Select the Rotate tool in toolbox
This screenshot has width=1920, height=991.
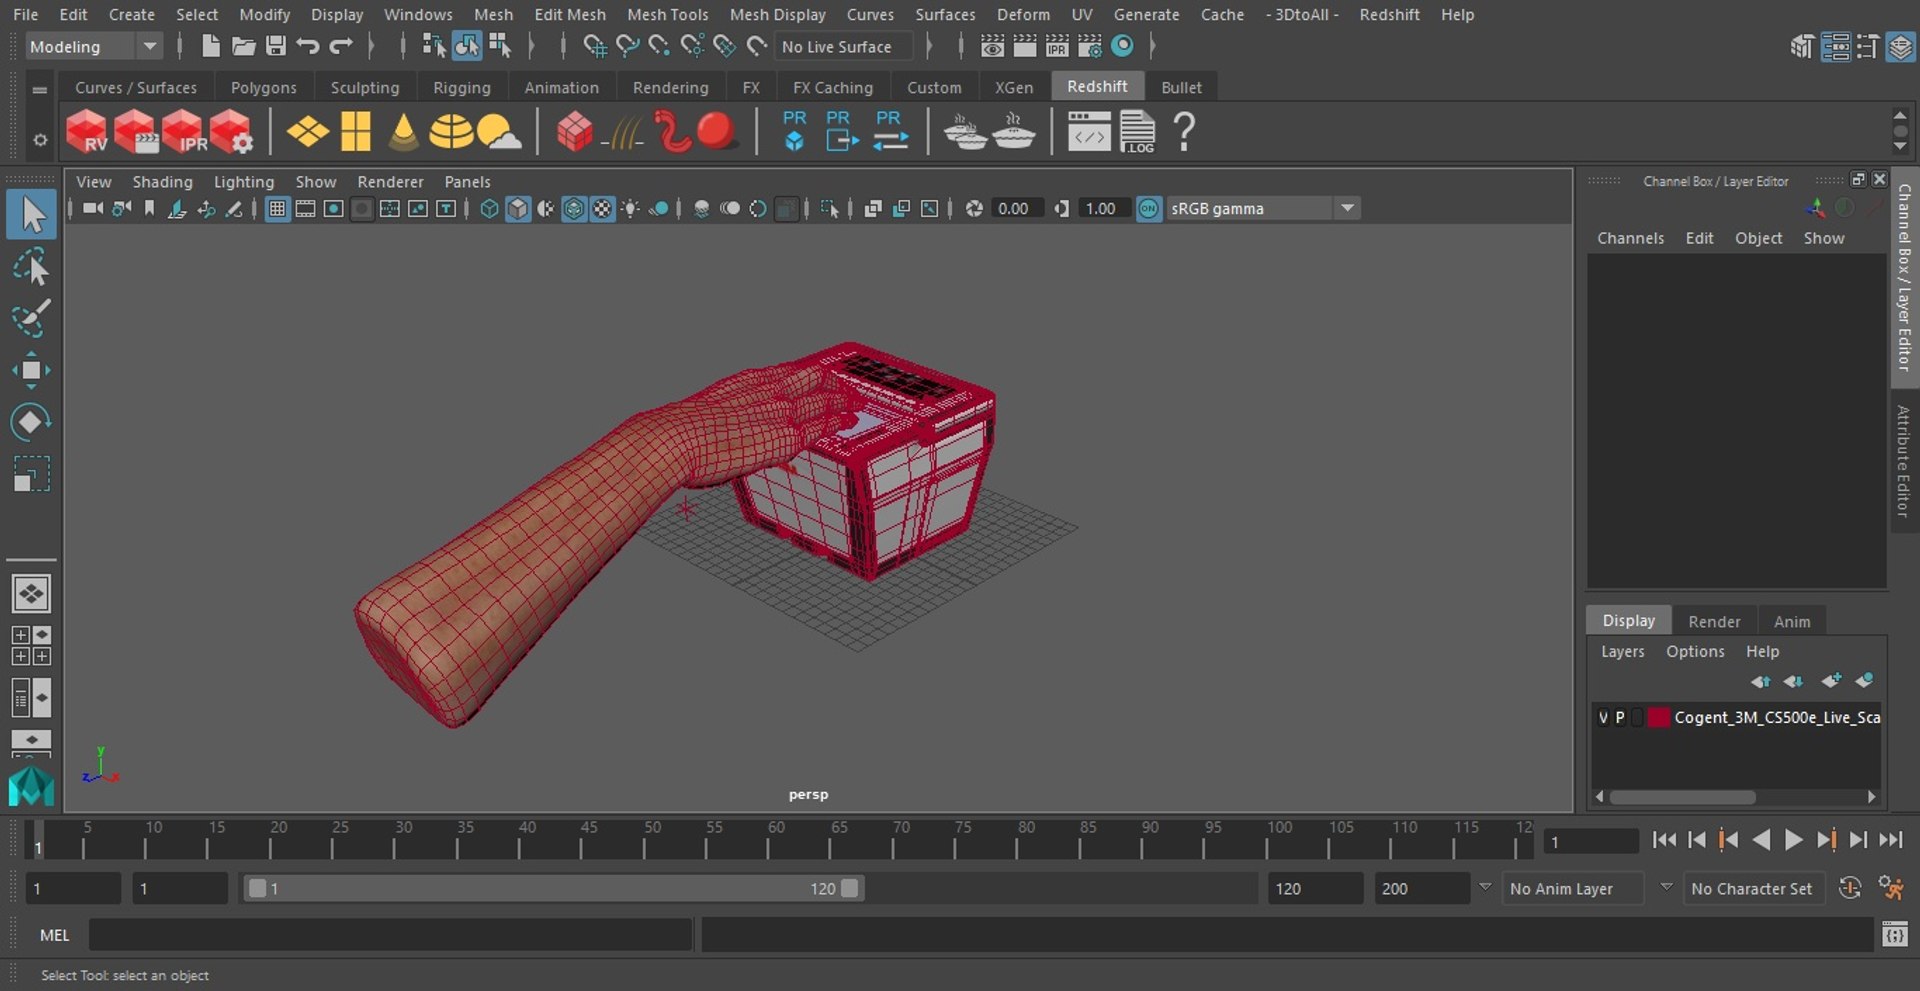[31, 422]
